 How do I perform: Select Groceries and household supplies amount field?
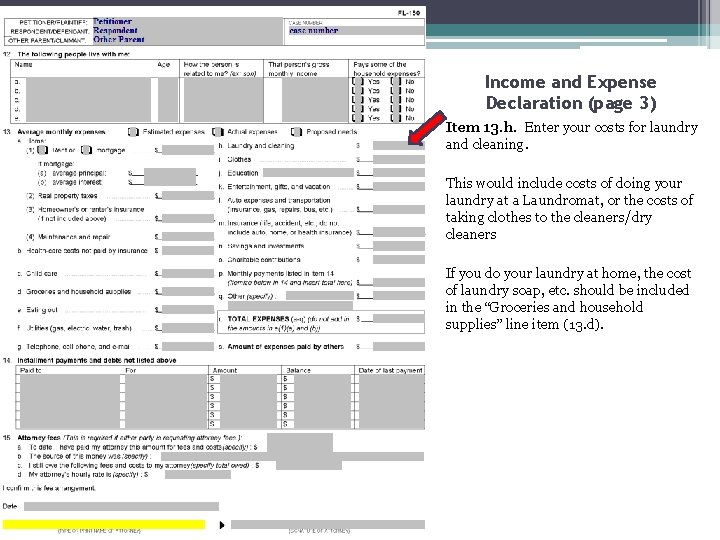pos(188,291)
